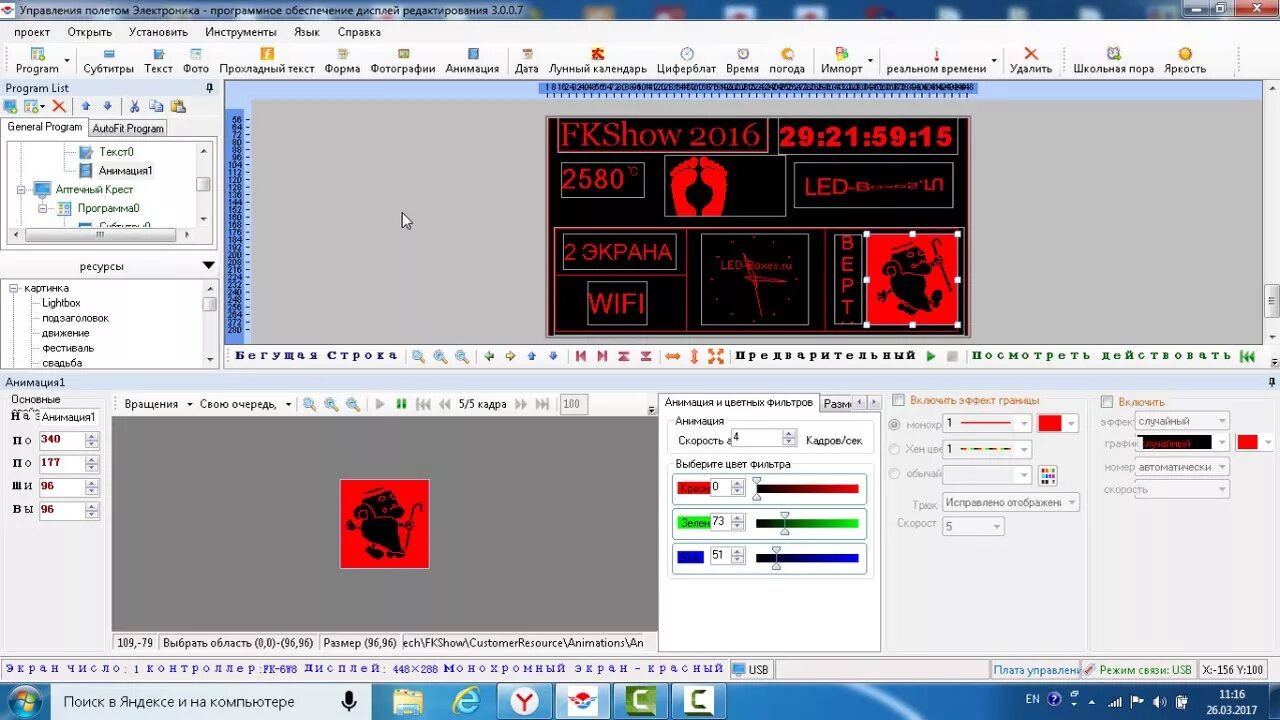Click the Бегущая строка button
This screenshot has width=1280, height=720.
tap(316, 356)
